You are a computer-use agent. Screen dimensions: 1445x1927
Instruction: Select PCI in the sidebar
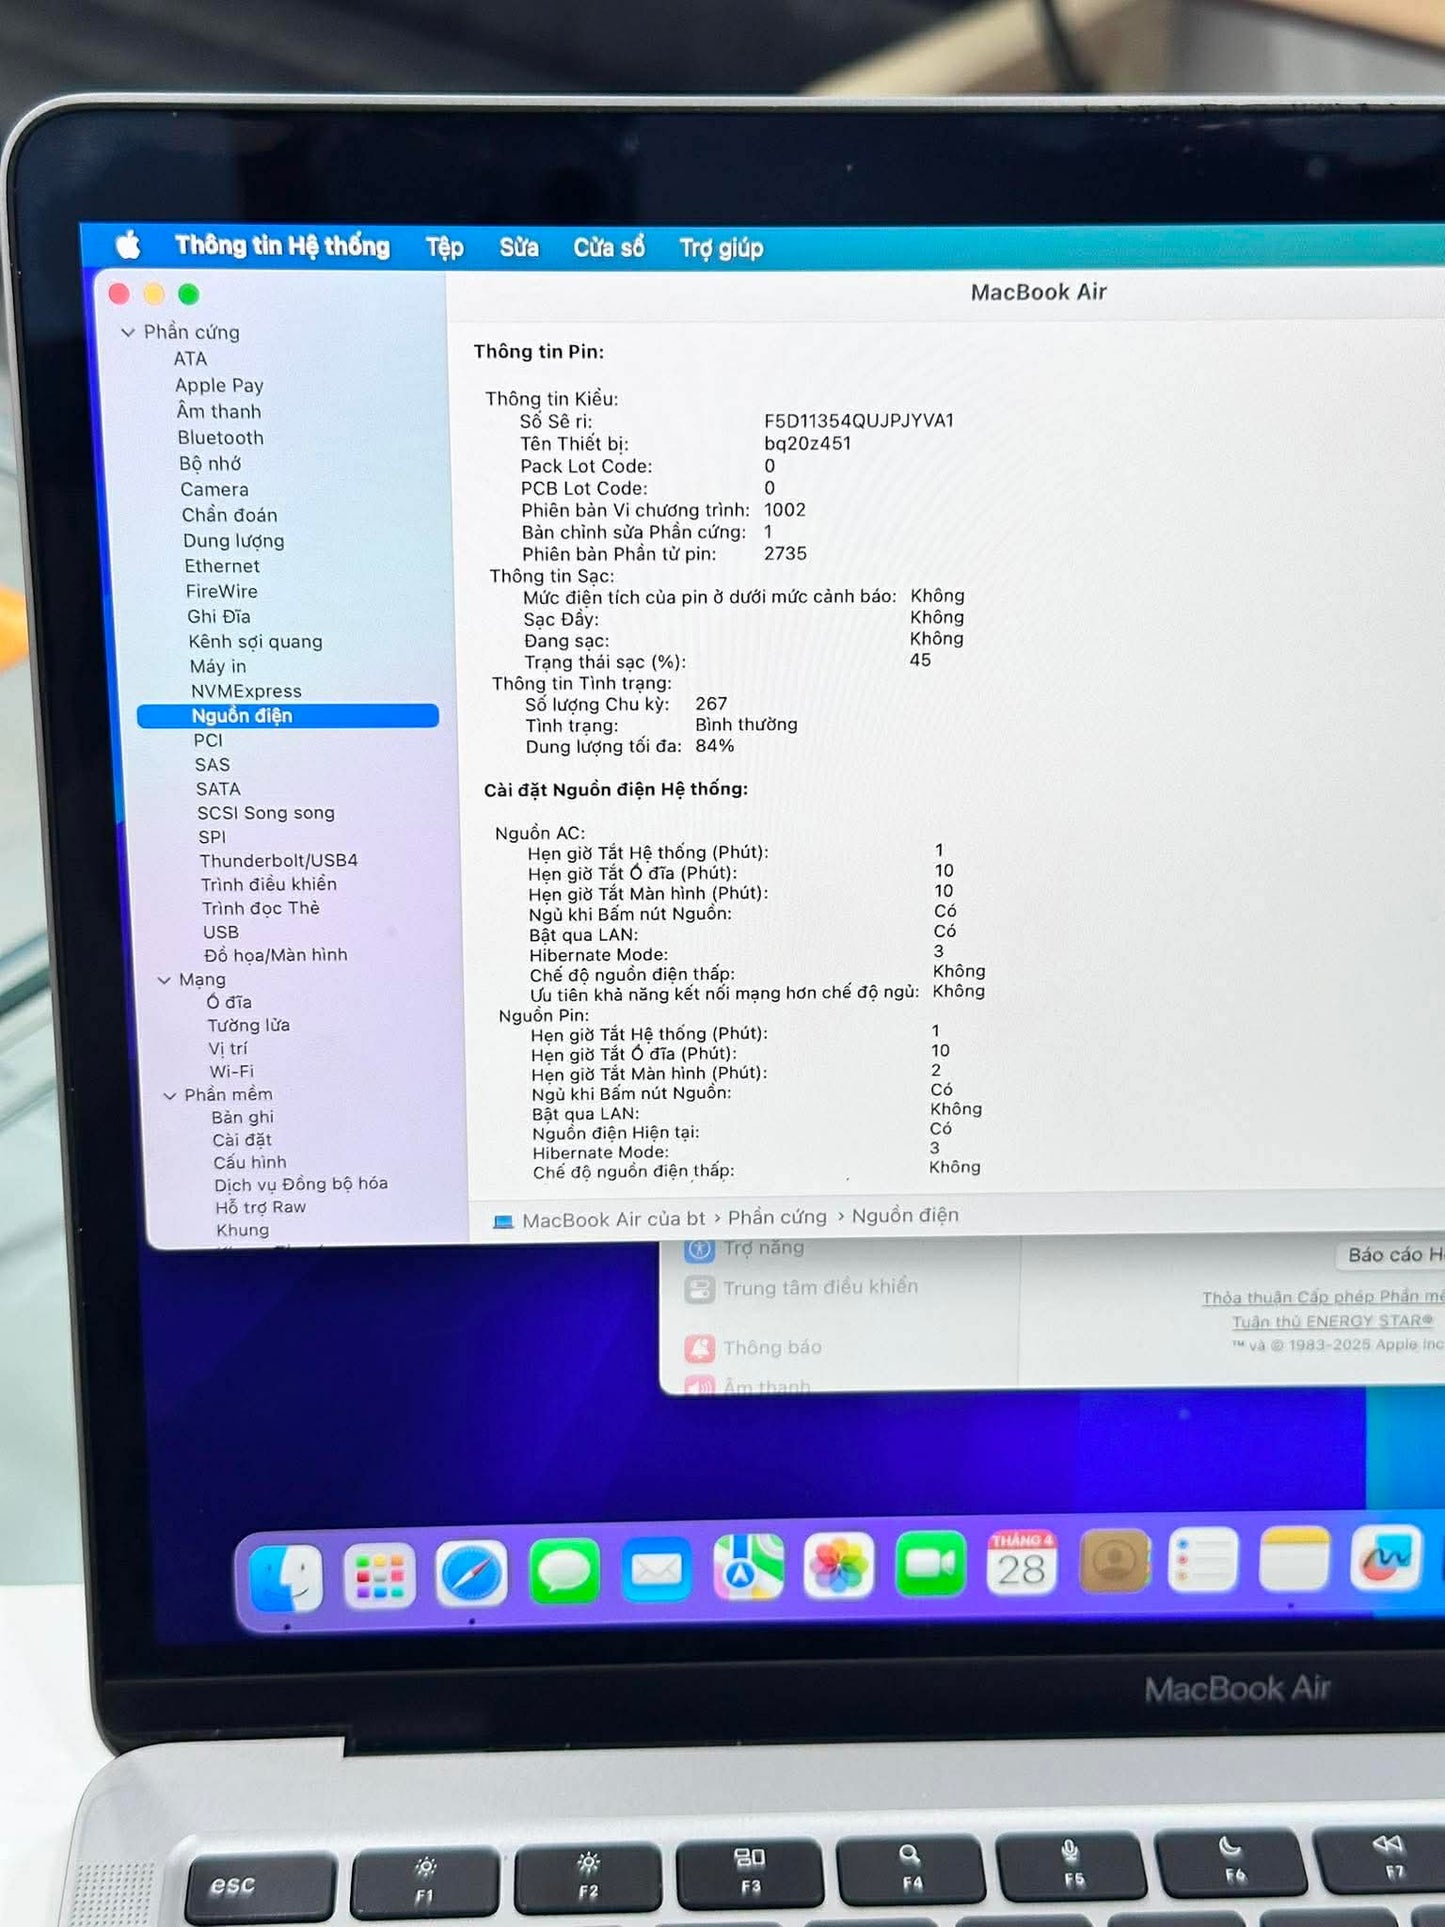coord(208,740)
